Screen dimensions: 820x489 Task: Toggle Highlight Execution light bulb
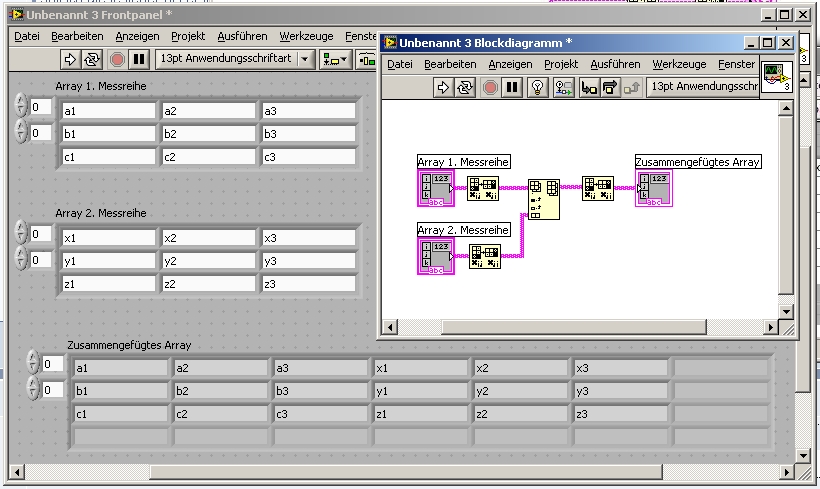pos(537,87)
